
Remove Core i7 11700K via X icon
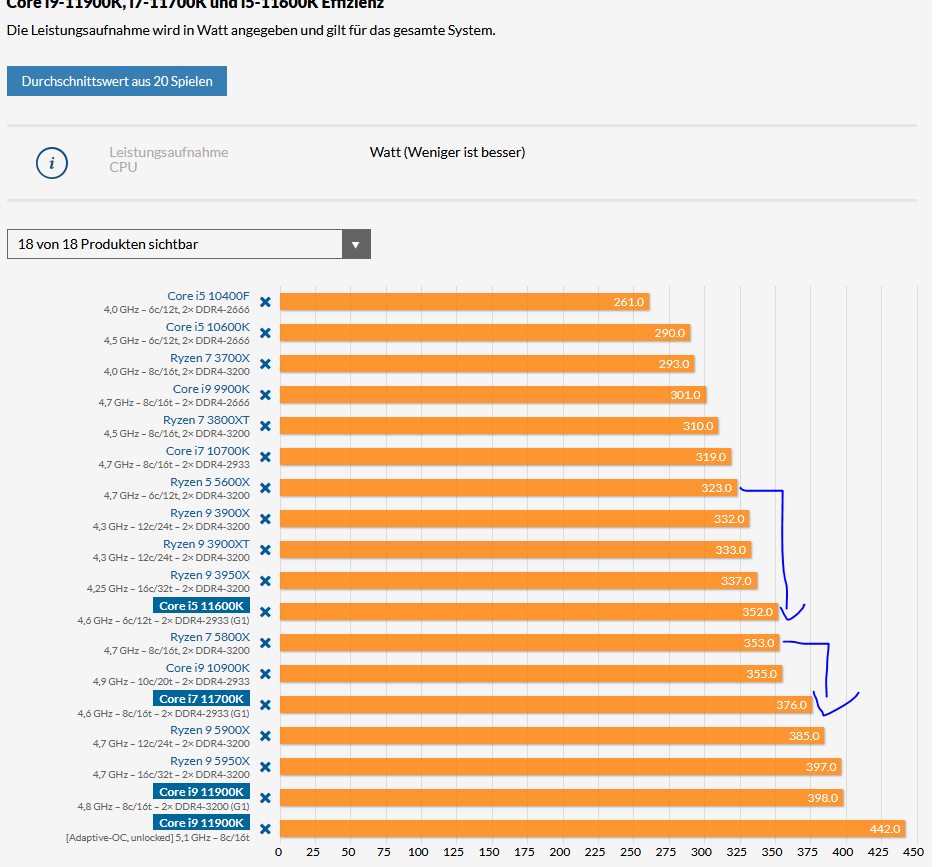265,705
